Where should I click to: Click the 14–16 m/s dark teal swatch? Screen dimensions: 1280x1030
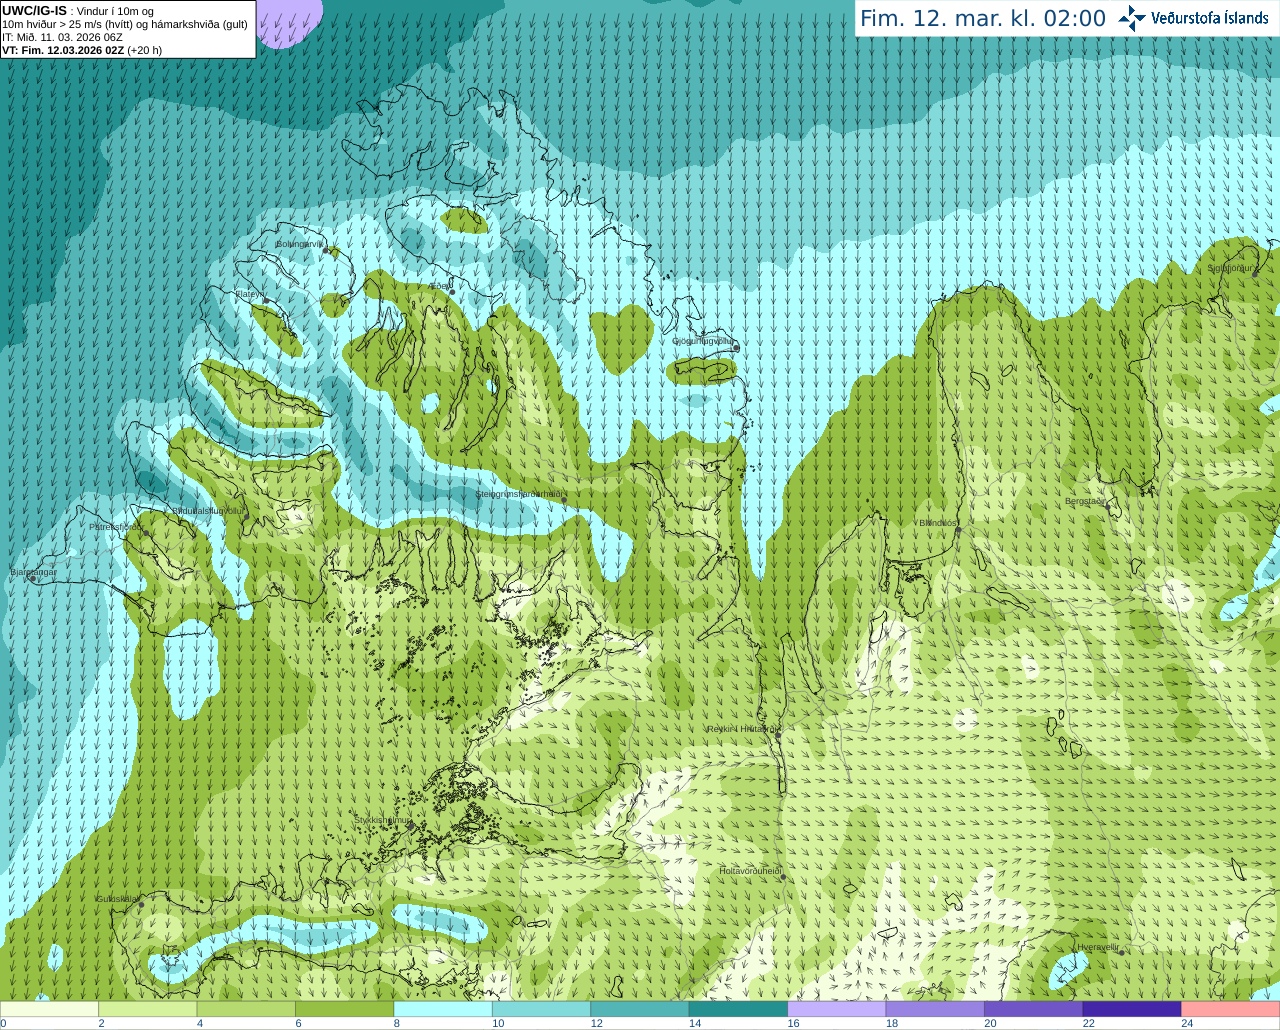click(738, 1009)
